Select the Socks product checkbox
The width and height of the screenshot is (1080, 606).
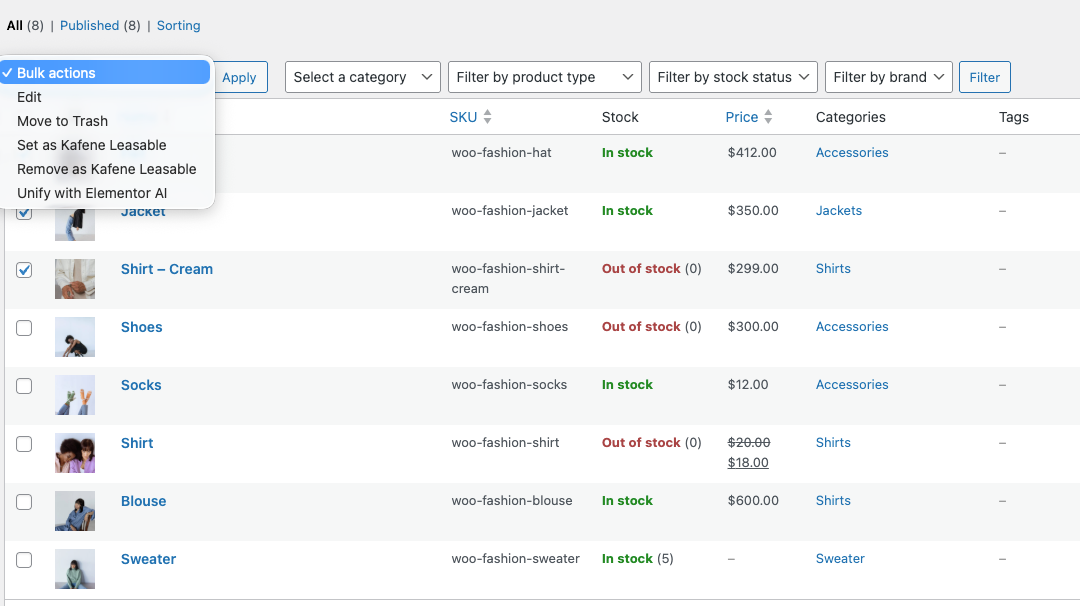(24, 386)
